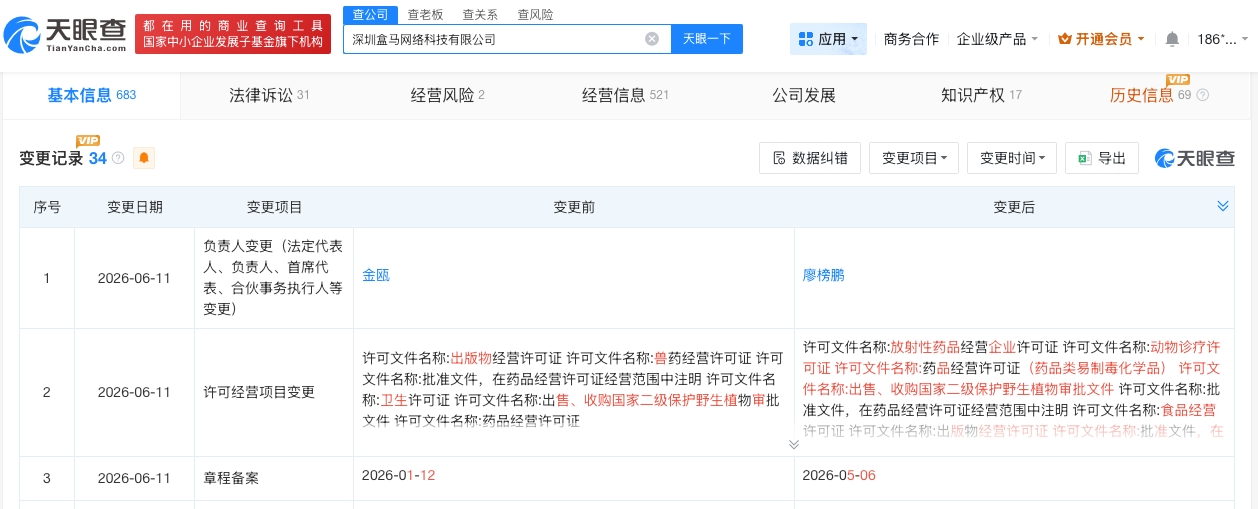This screenshot has height=509, width=1258.
Task: Switch to the 查风险 search tab
Action: coord(535,15)
